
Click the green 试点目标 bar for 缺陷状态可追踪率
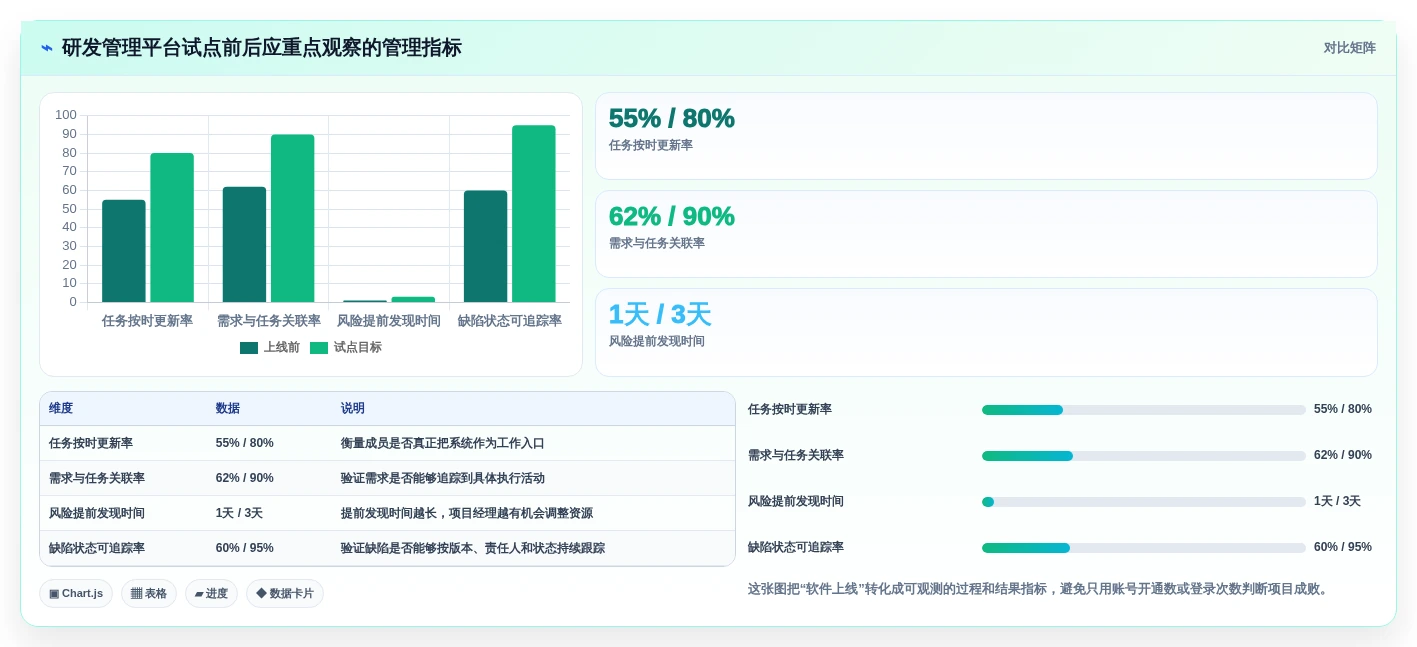(533, 214)
